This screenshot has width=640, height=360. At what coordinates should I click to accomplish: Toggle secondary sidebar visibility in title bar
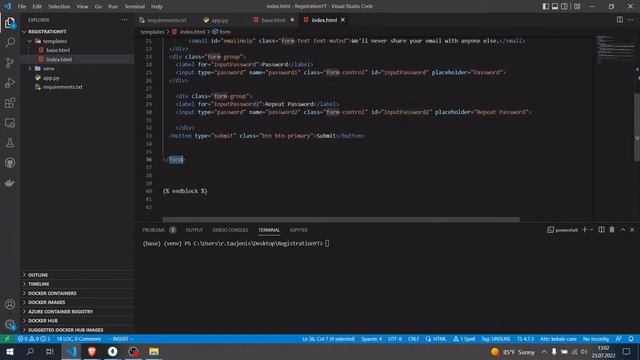click(564, 6)
